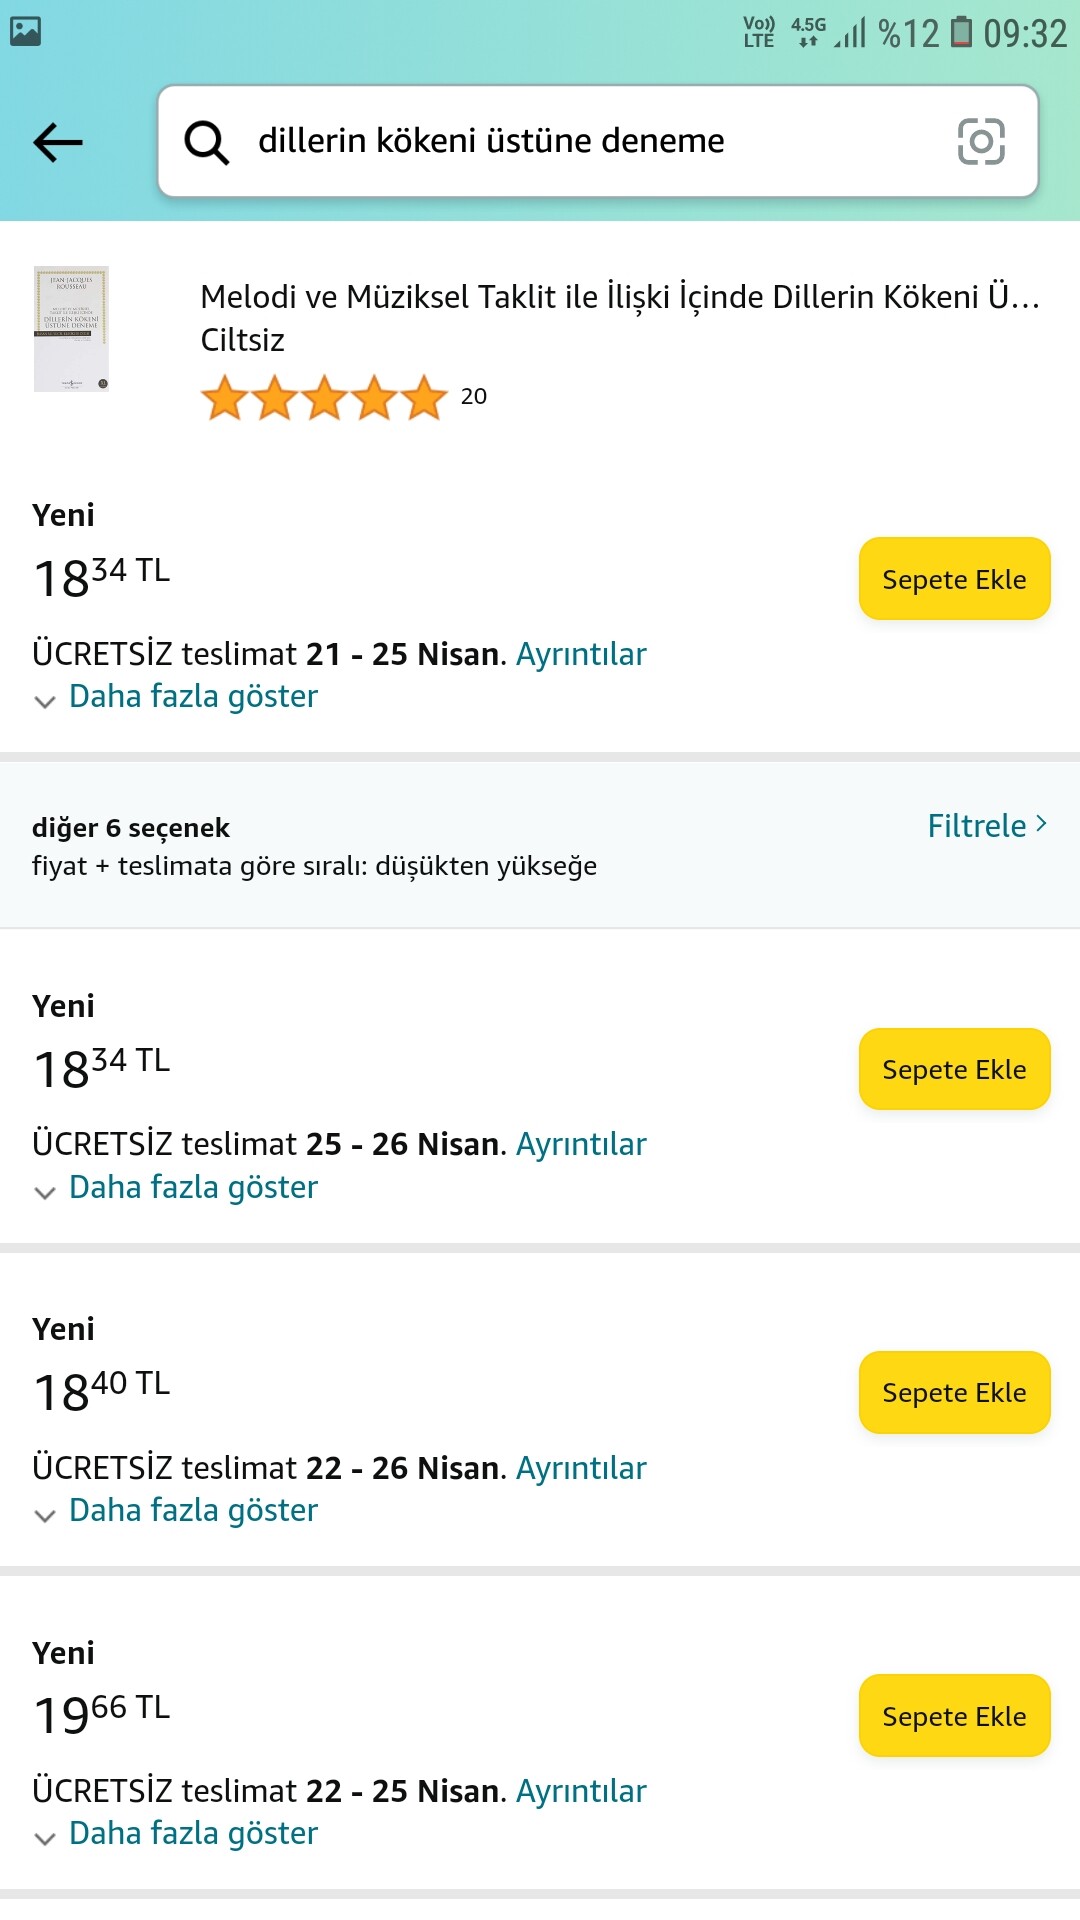
Task: Tap the gallery notification icon in status bar
Action: pyautogui.click(x=25, y=32)
